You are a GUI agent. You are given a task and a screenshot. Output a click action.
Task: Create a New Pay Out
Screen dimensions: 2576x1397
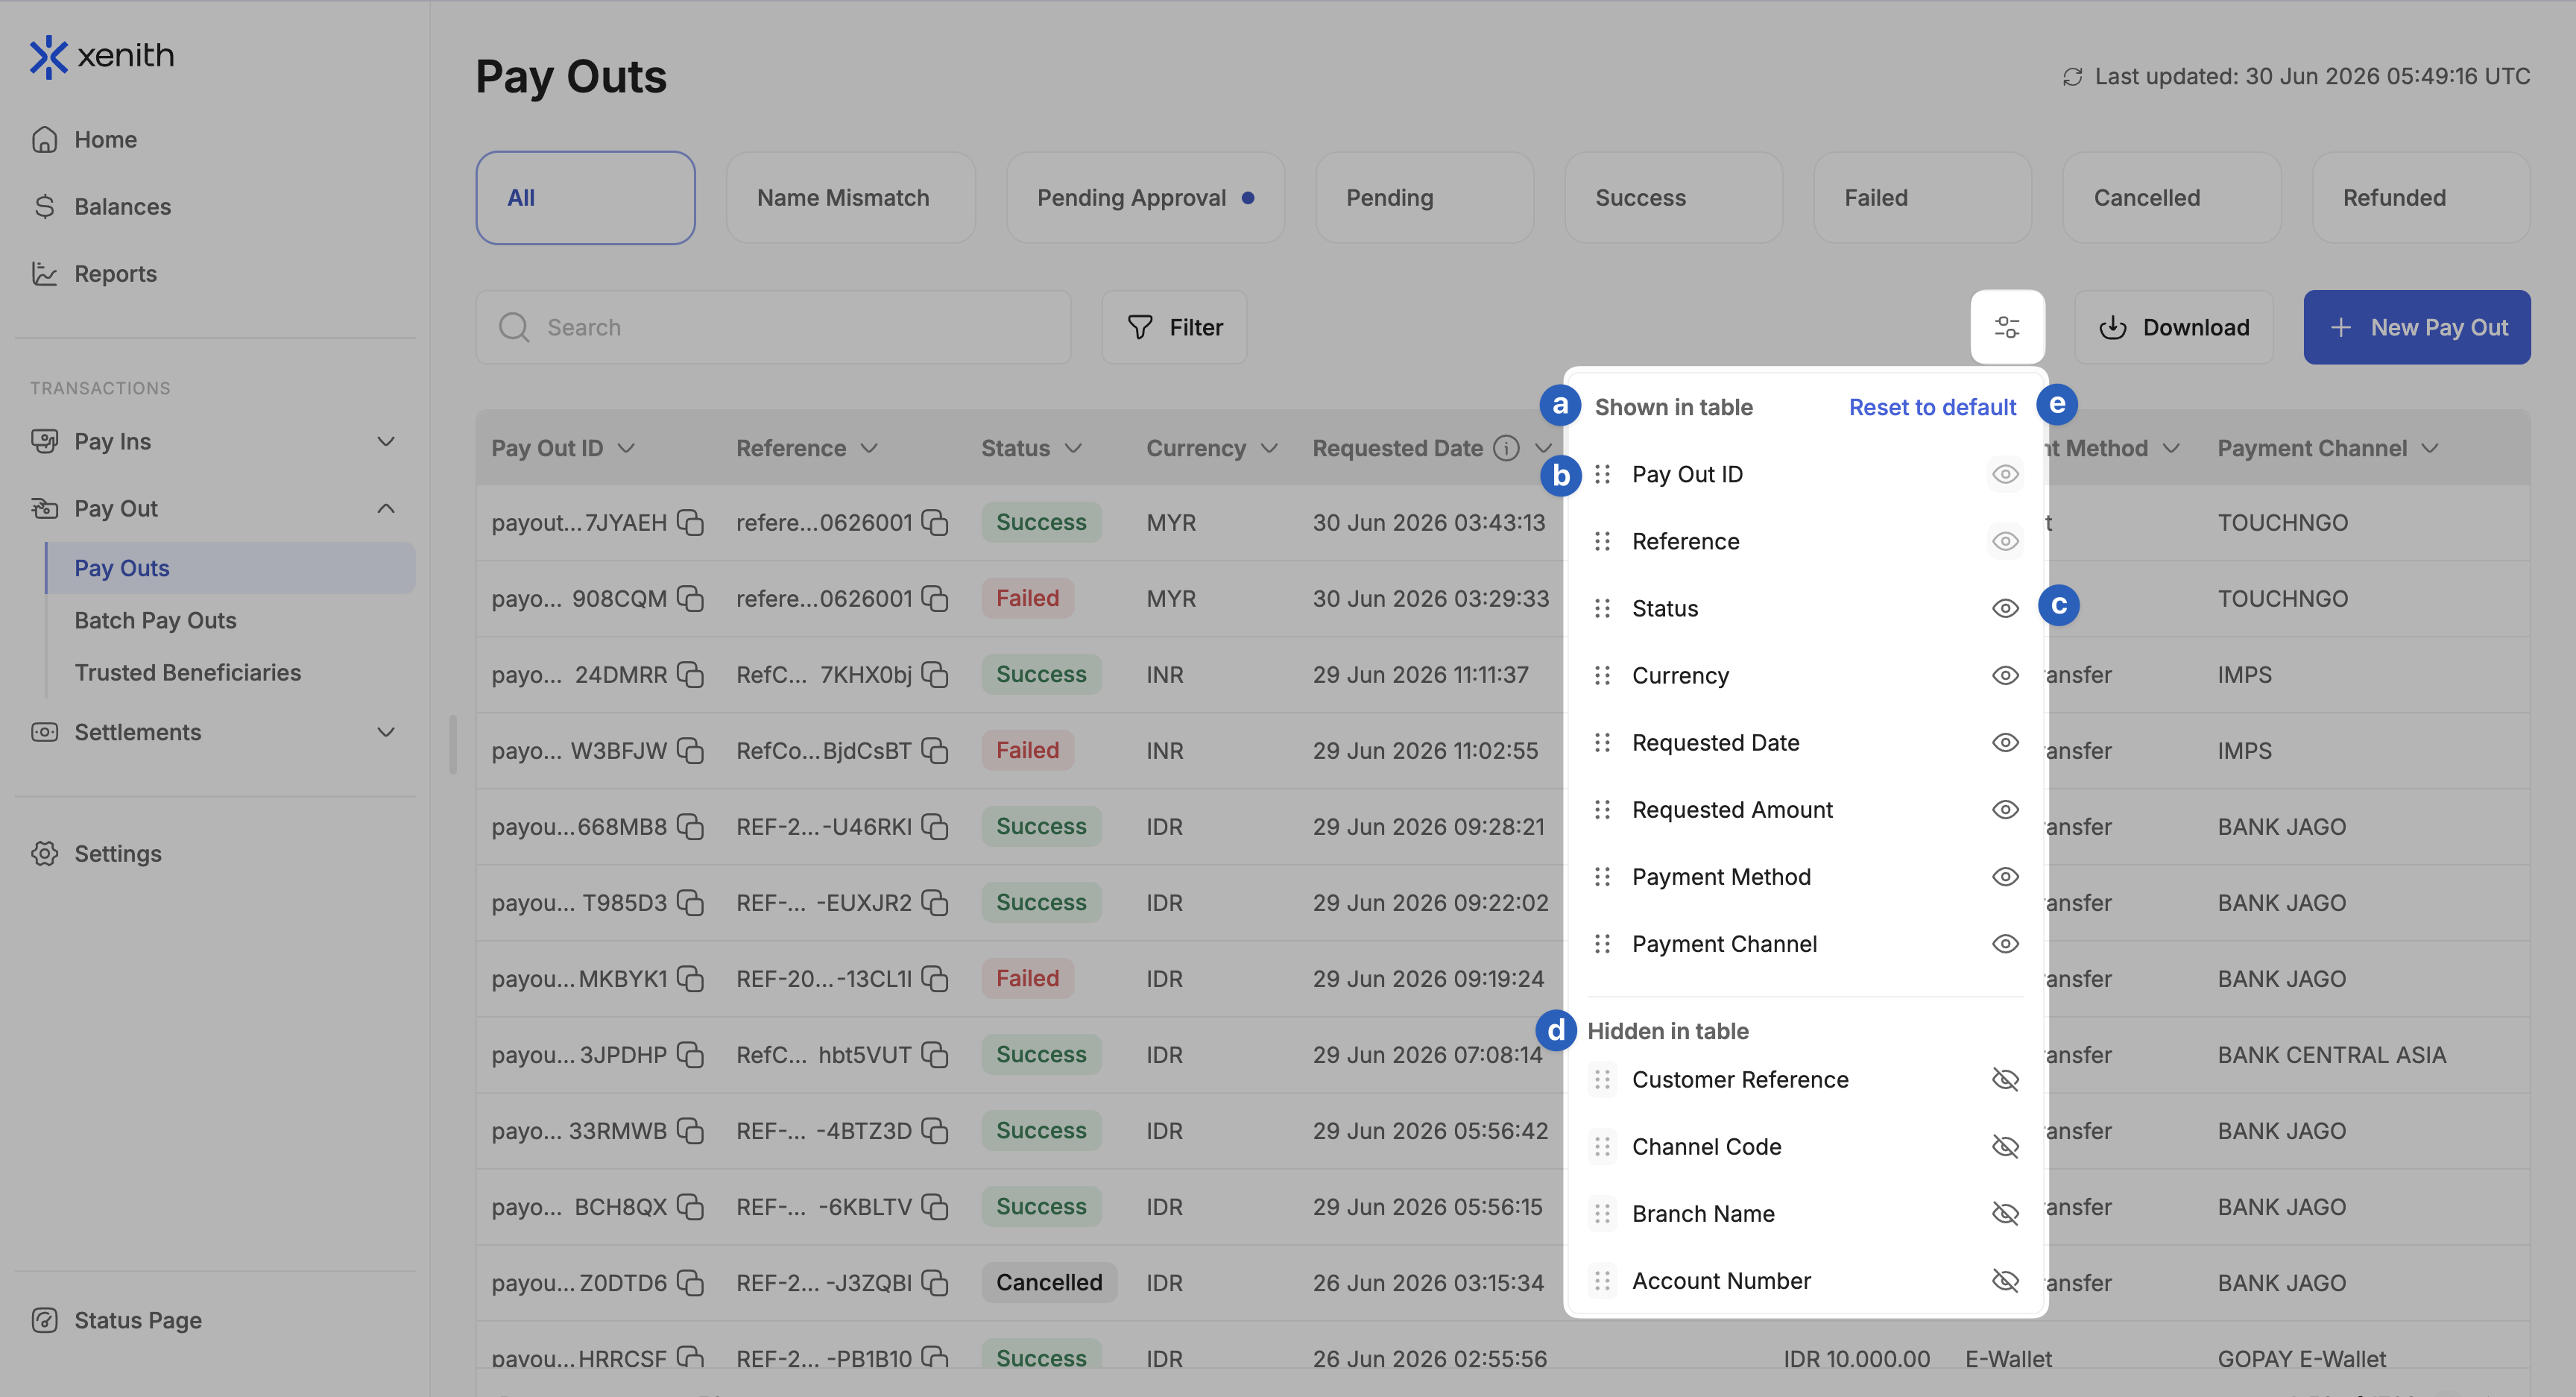tap(2417, 327)
